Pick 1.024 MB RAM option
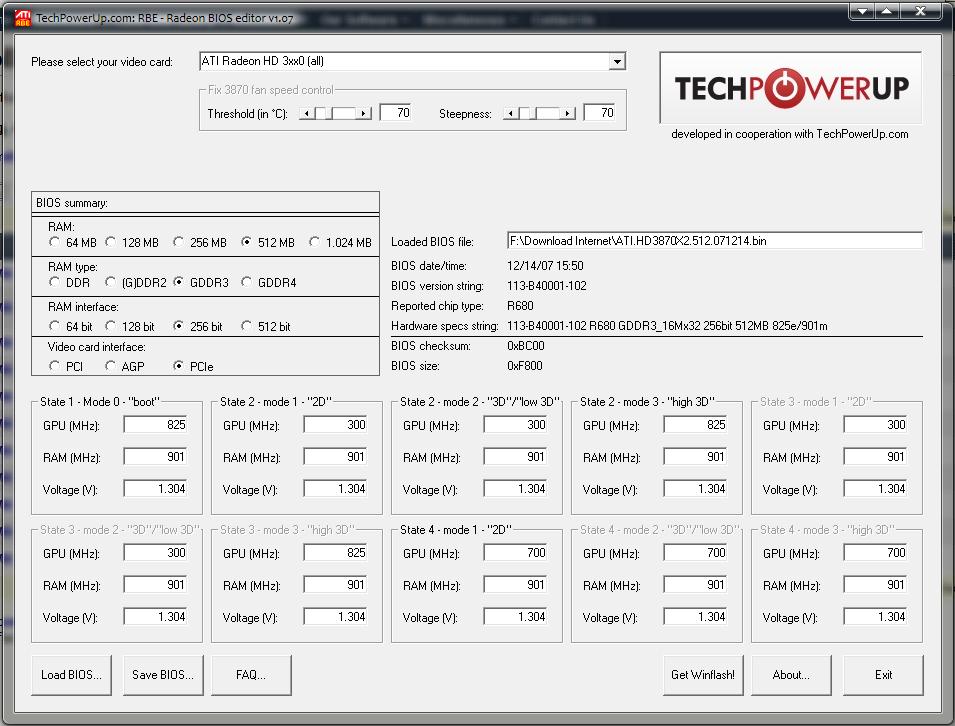 (x=314, y=242)
